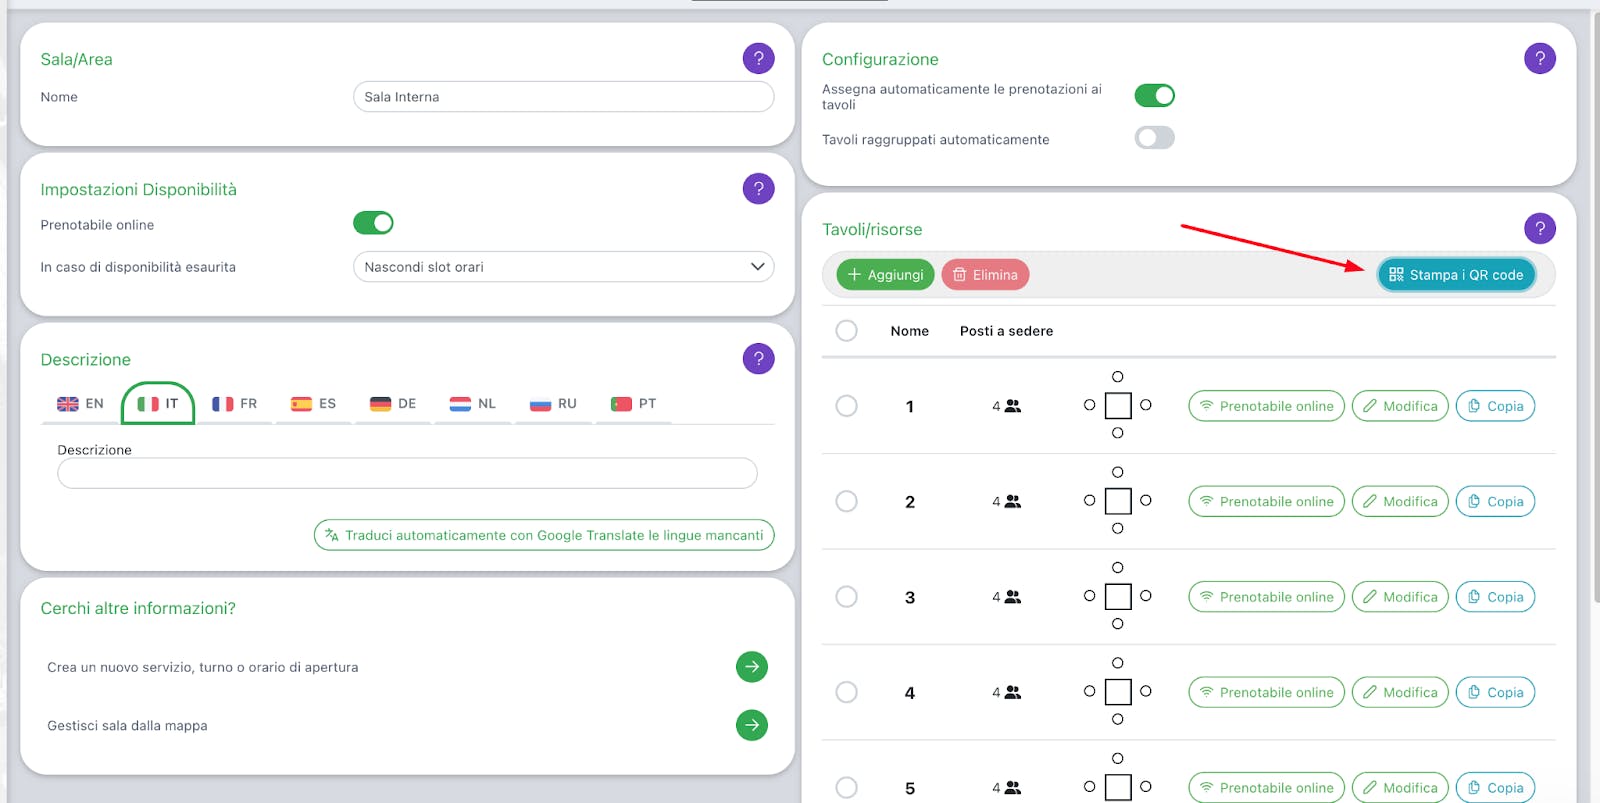
Task: Click table 1 seating layout diagram
Action: click(x=1118, y=405)
